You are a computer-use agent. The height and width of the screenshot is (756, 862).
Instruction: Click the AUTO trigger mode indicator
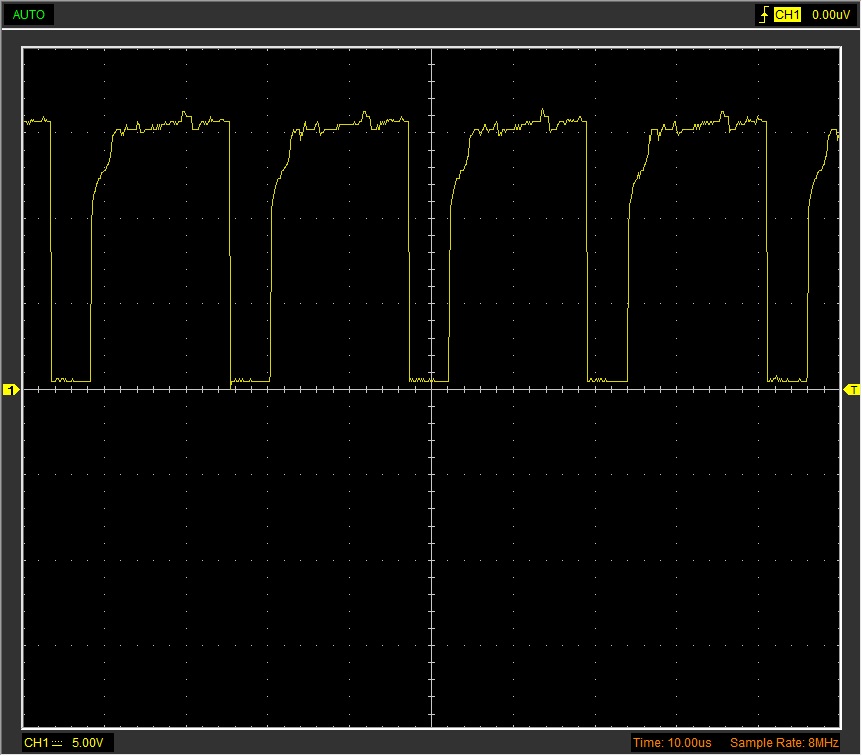click(x=28, y=15)
